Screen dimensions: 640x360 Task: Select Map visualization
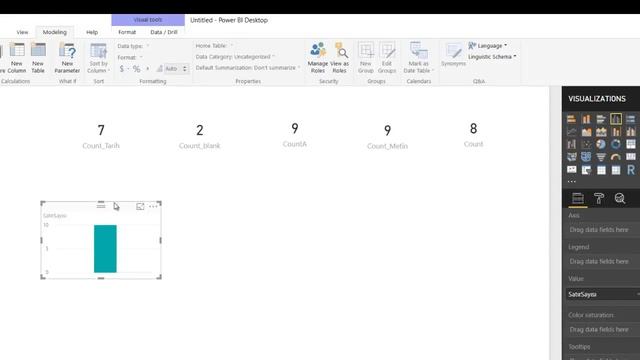tap(571, 157)
